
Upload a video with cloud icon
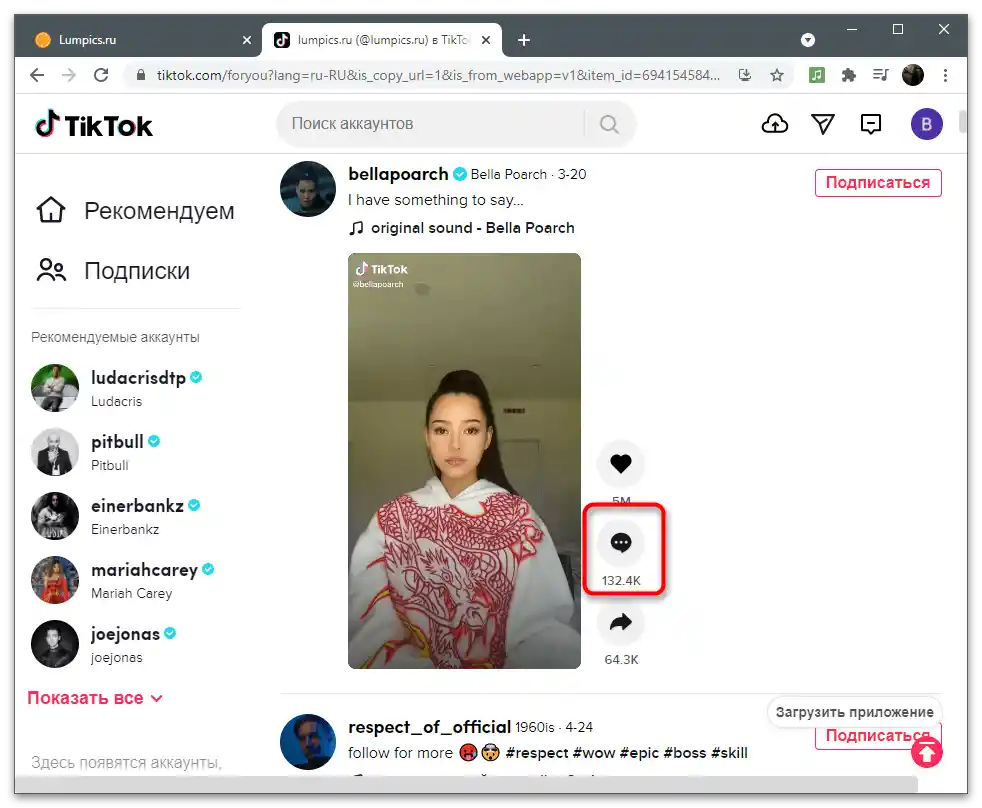pos(775,123)
